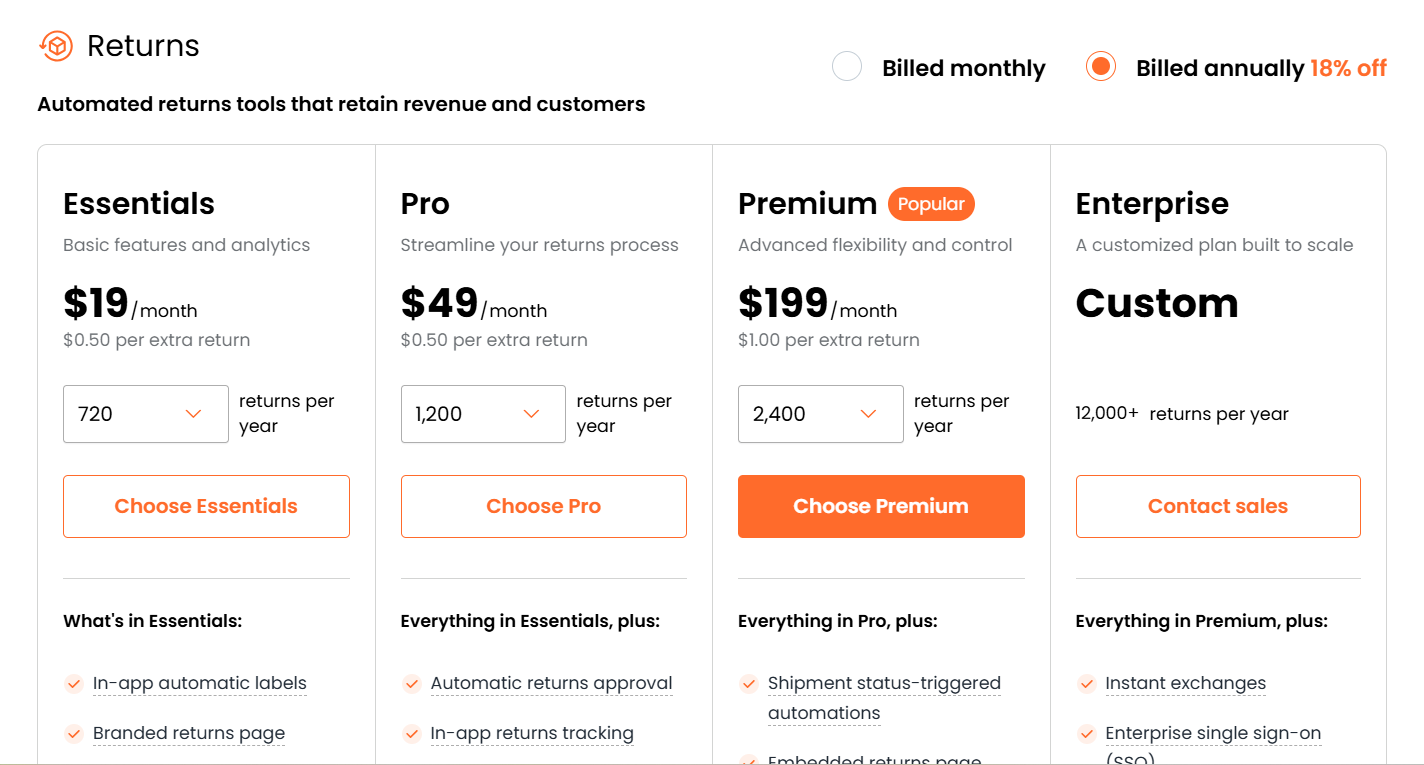The width and height of the screenshot is (1424, 765).
Task: Open the In-app automatic labels link
Action: point(199,683)
